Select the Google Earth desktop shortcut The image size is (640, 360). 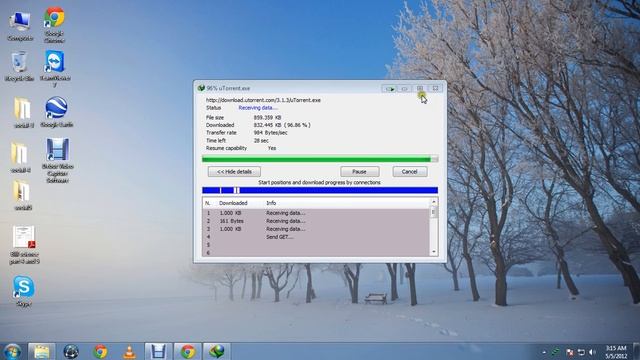tap(57, 112)
